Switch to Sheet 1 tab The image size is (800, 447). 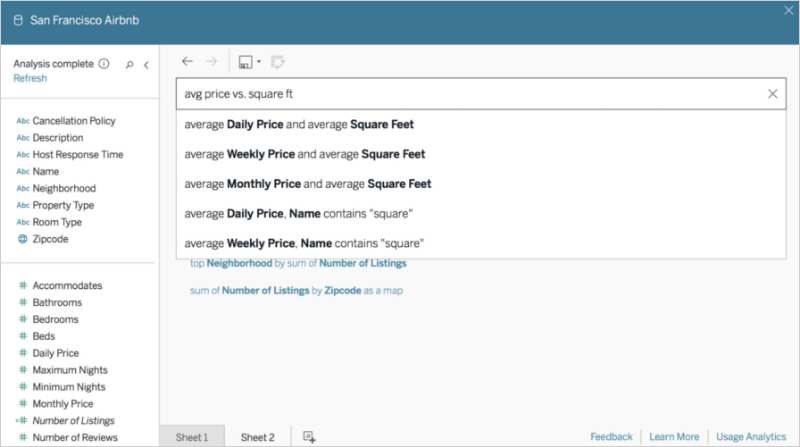coord(192,437)
